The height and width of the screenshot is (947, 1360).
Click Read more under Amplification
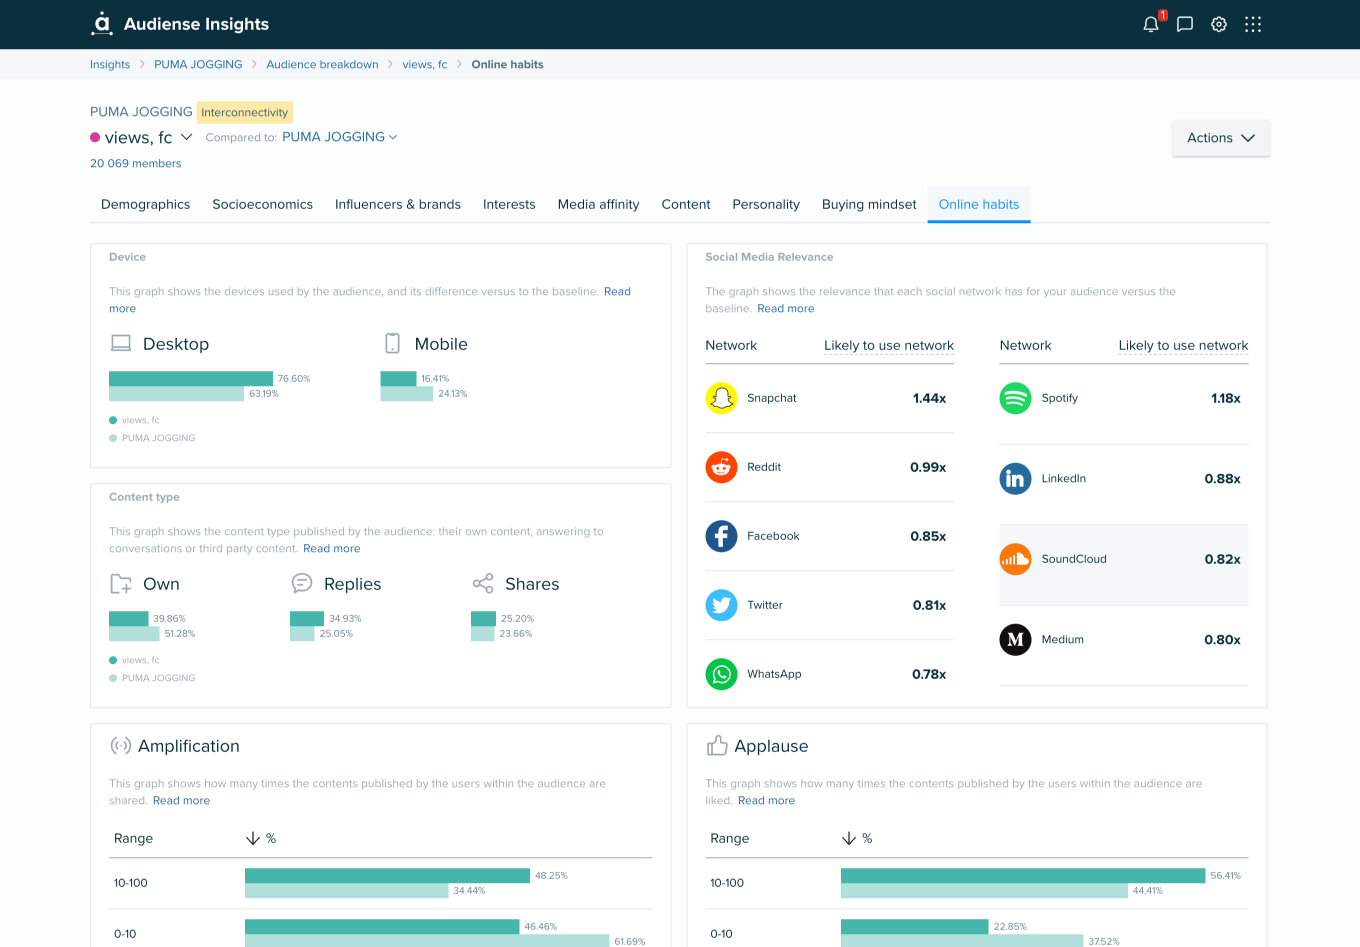[181, 801]
